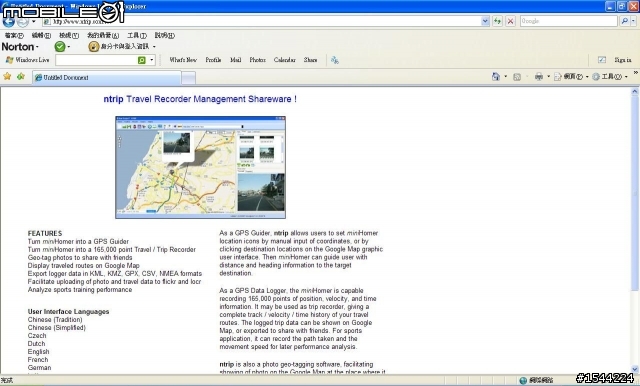Open the 編輯(E) Edit menu
Image resolution: width=640 pixels, height=386 pixels.
[41, 36]
